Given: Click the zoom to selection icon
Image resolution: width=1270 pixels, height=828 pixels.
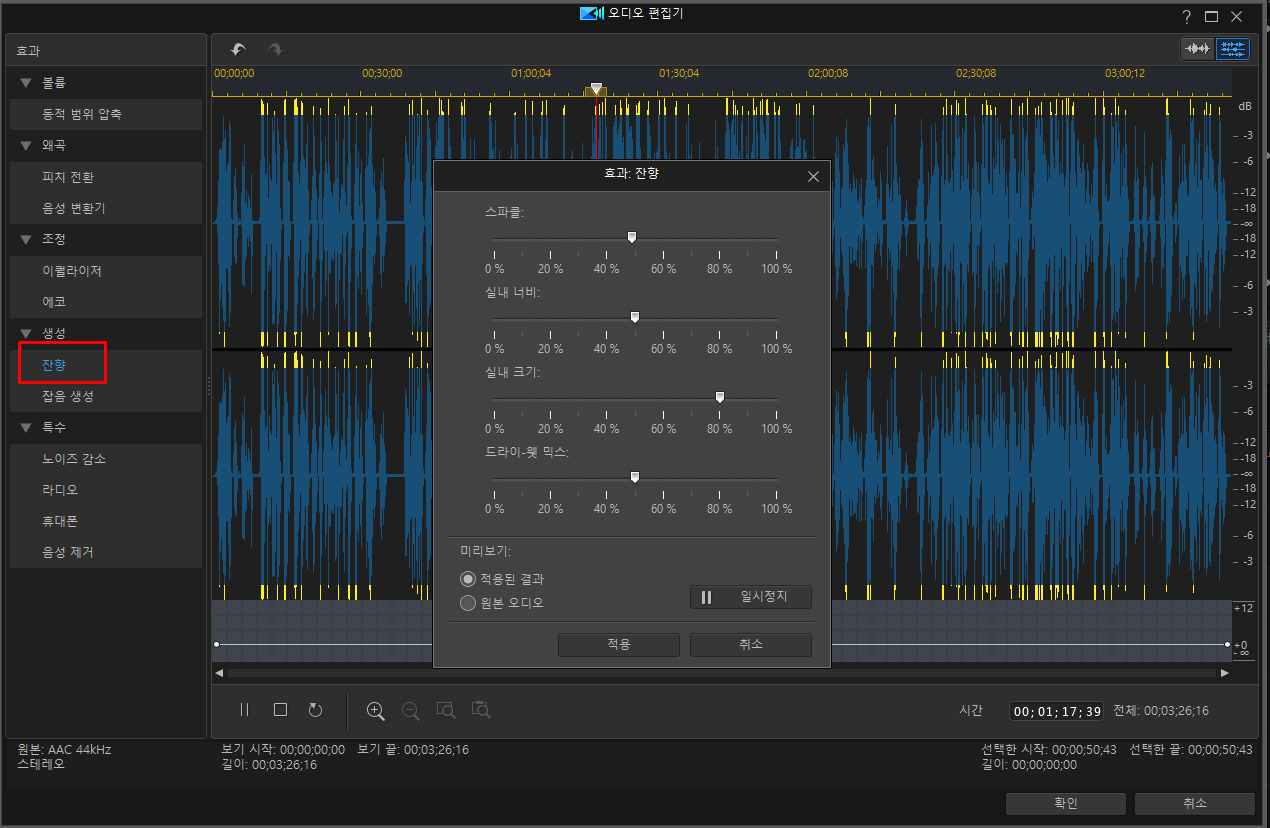Looking at the screenshot, I should pyautogui.click(x=446, y=711).
